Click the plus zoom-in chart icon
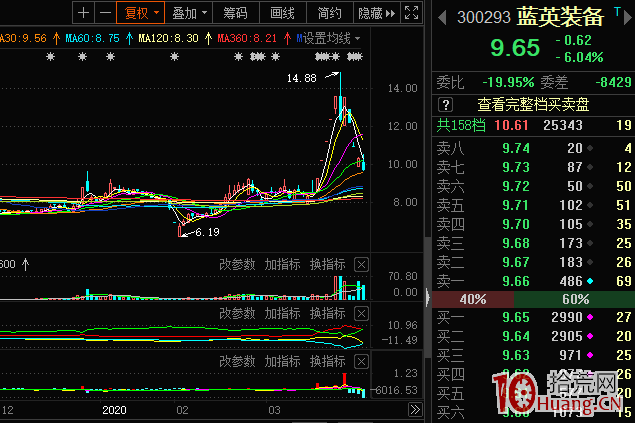The height and width of the screenshot is (423, 635). (82, 13)
